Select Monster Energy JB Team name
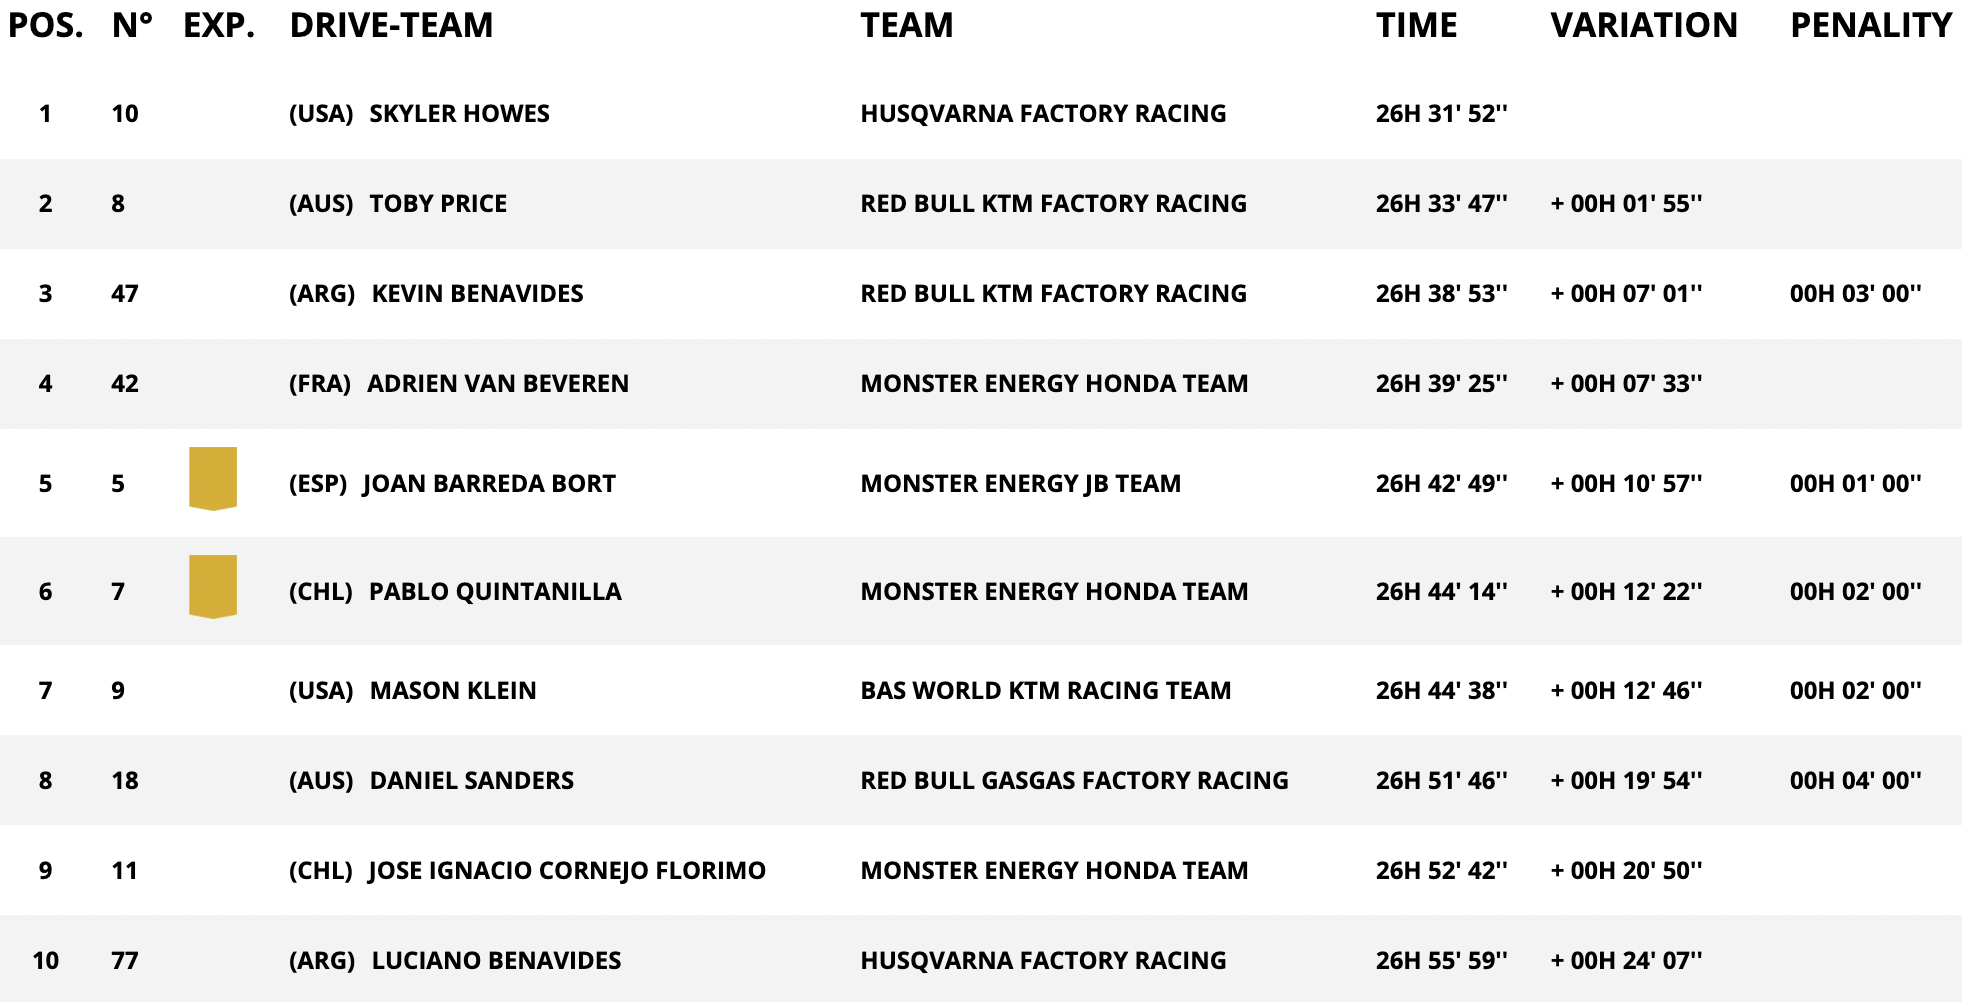 [1020, 484]
